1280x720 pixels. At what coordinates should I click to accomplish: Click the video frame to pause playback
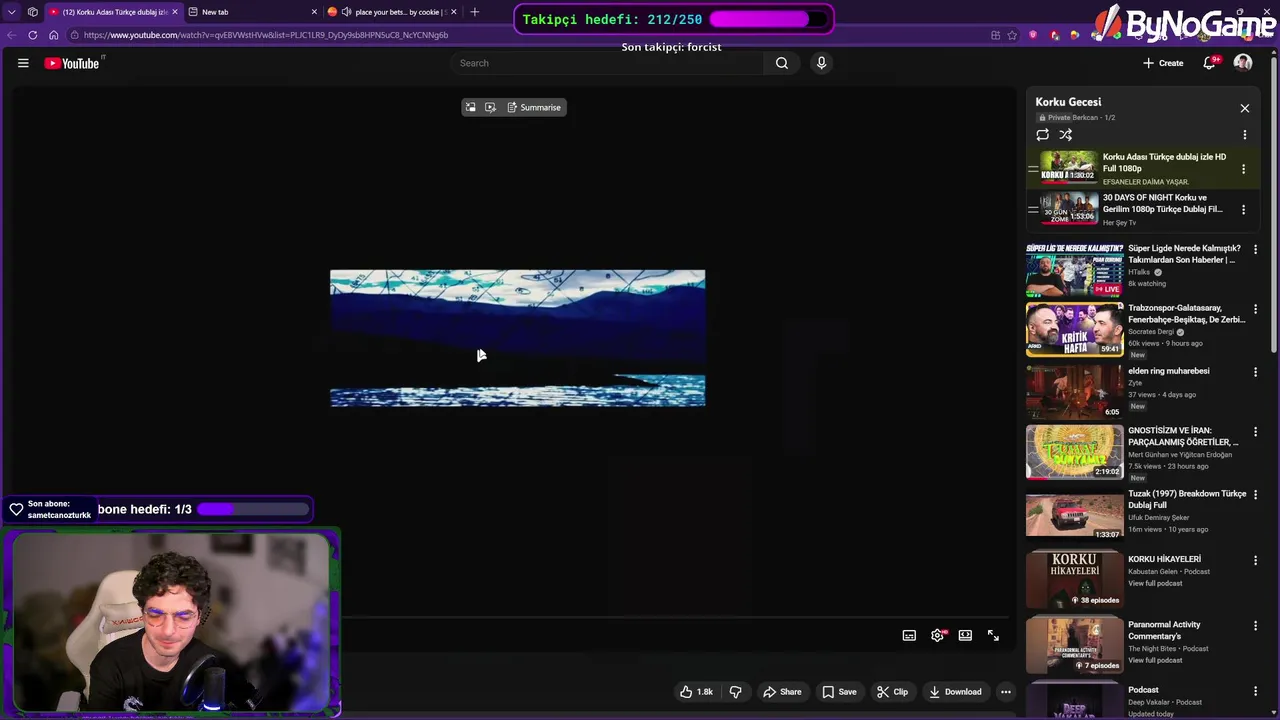pyautogui.click(x=517, y=338)
